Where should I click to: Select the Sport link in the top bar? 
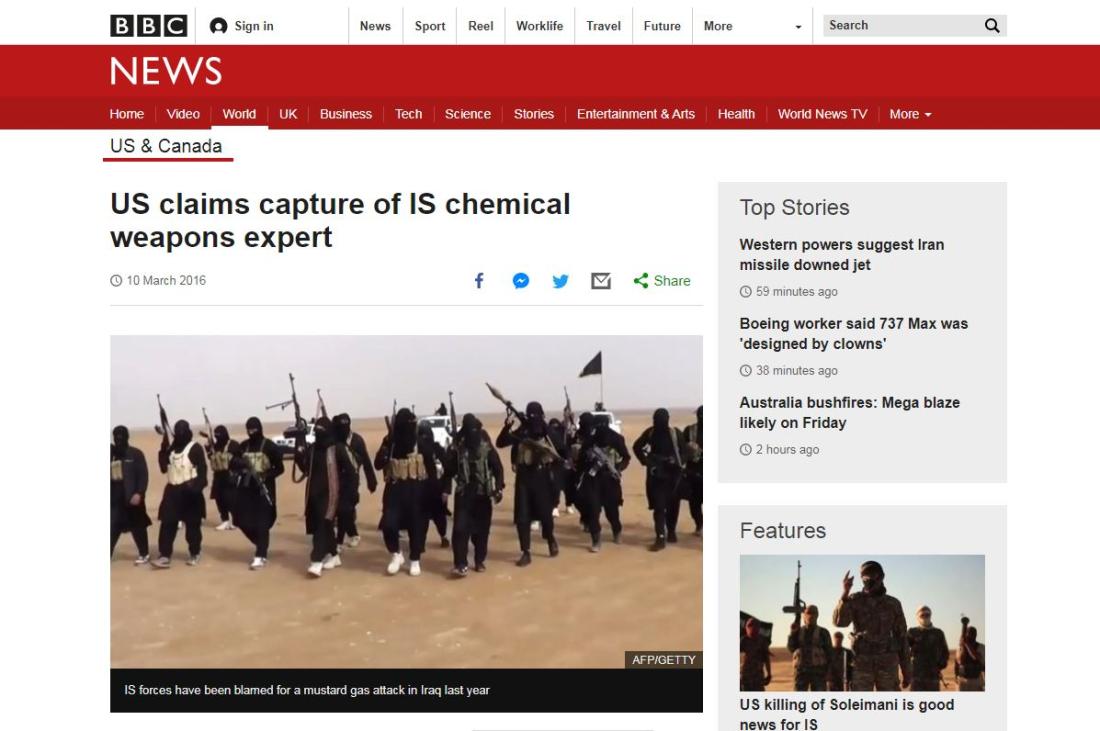(430, 26)
